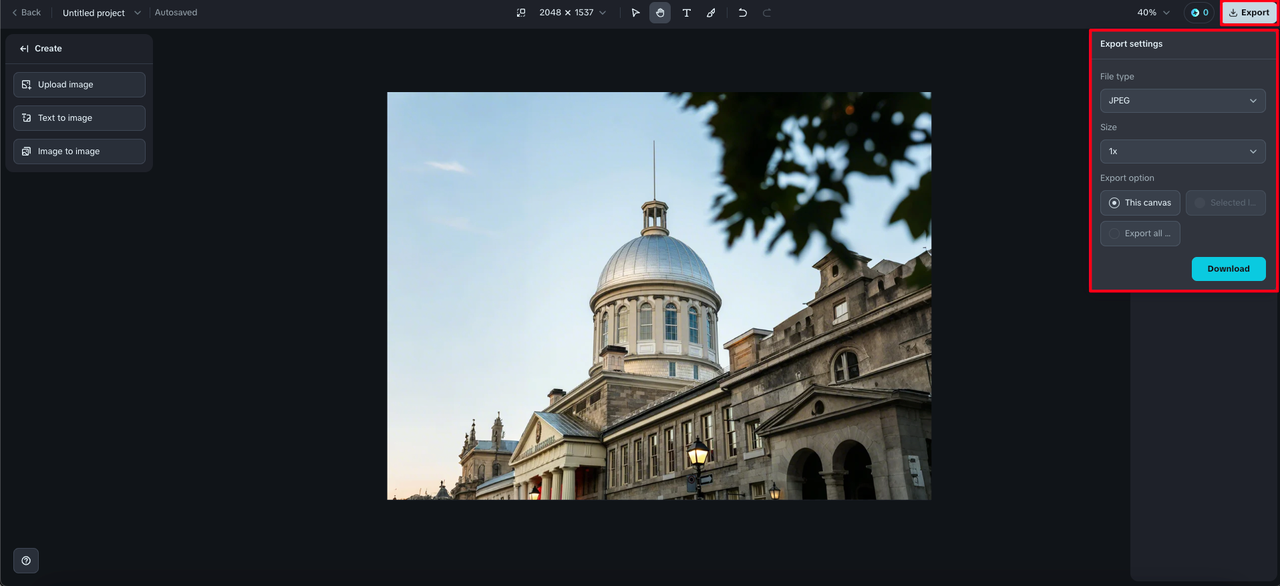Expand the Untitled project name menu
Screen dimensions: 1280x586
point(101,13)
